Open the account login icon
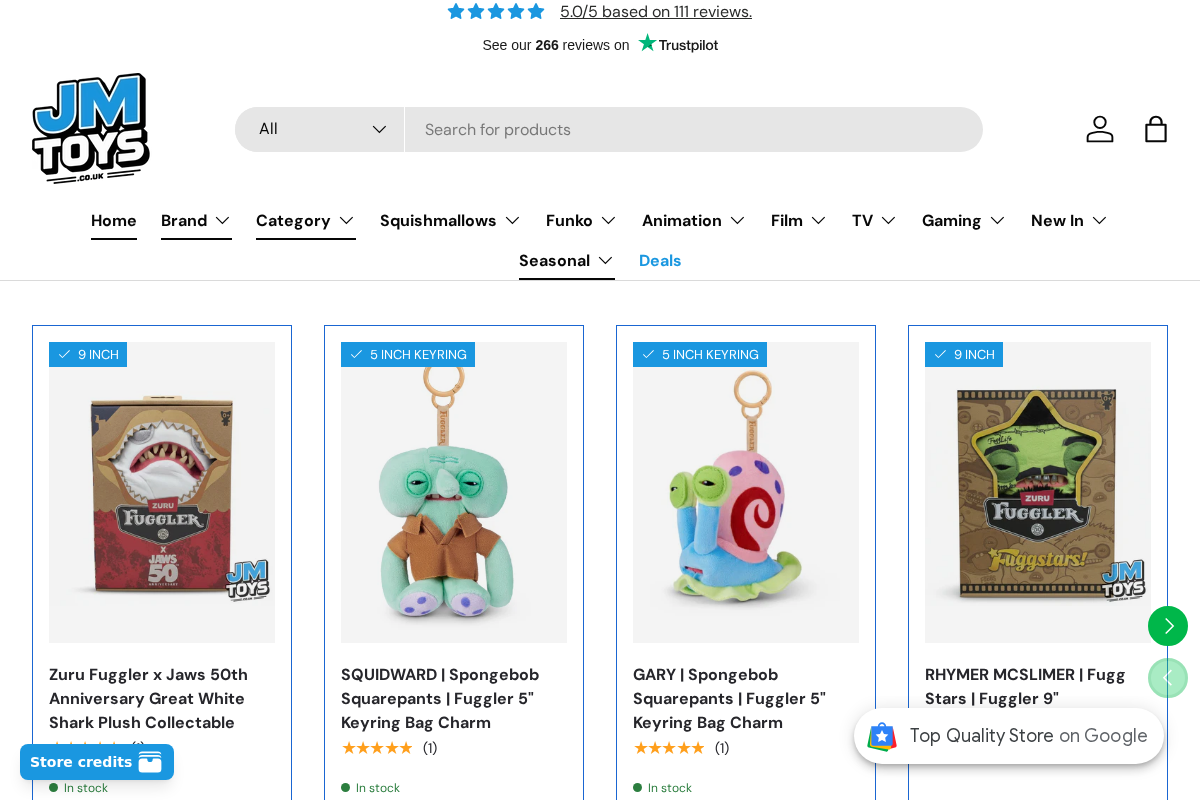Image resolution: width=1200 pixels, height=800 pixels. tap(1099, 129)
